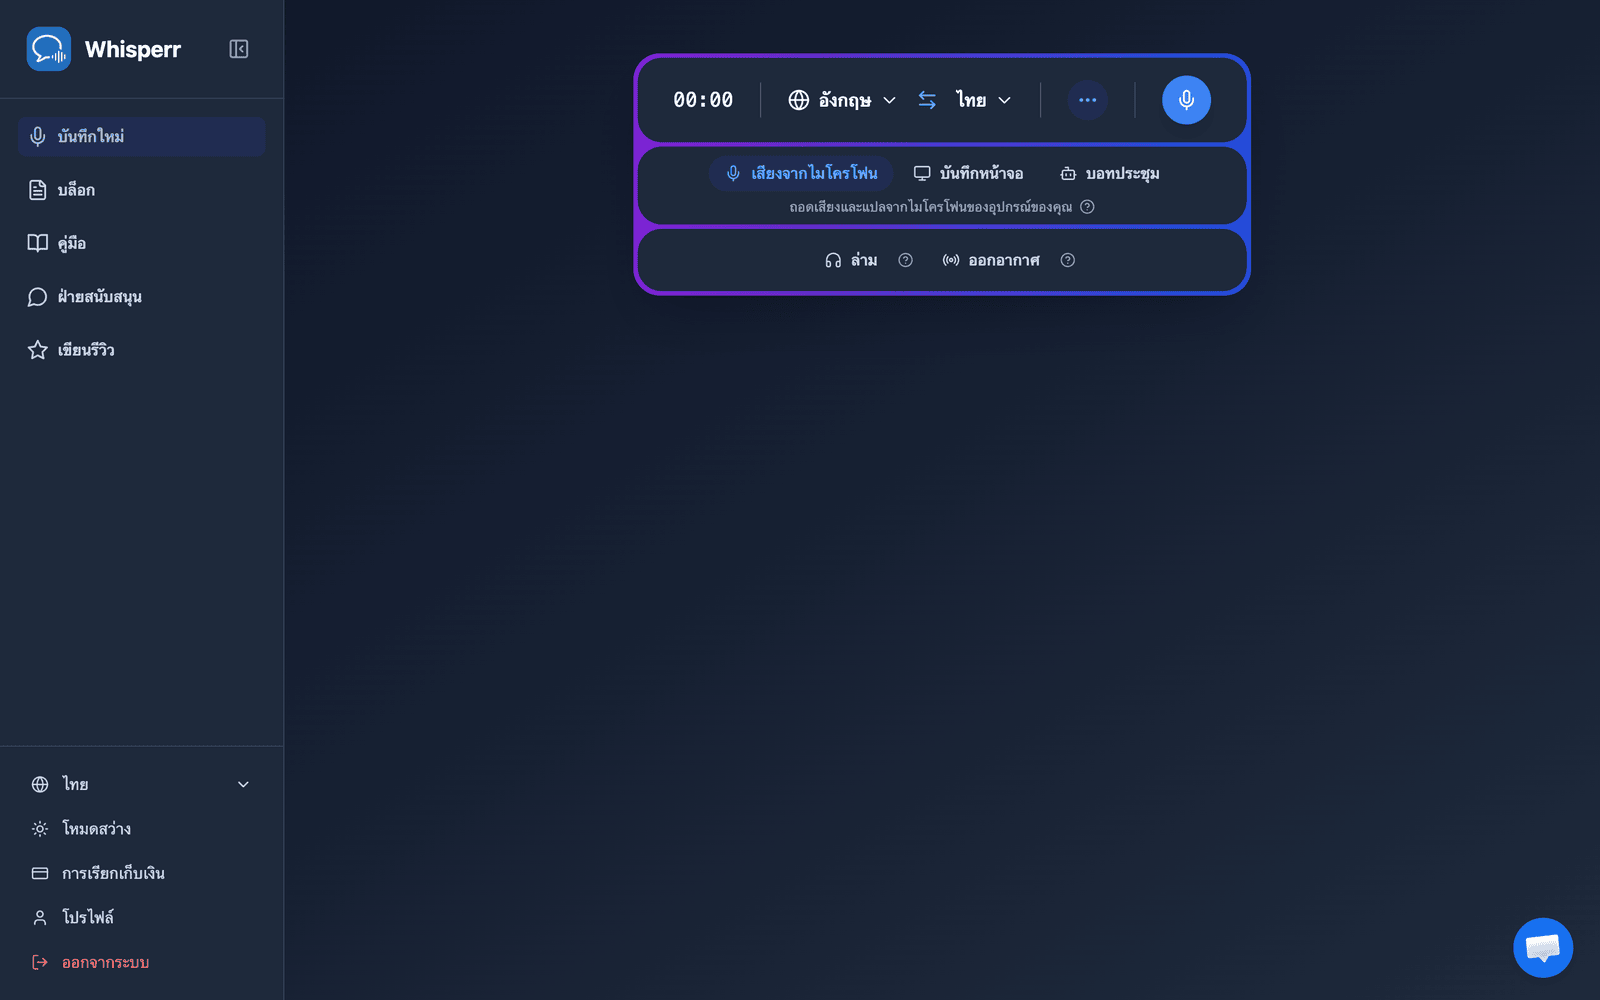1600x1000 pixels.
Task: Click the Whisperr logo icon
Action: coord(48,49)
